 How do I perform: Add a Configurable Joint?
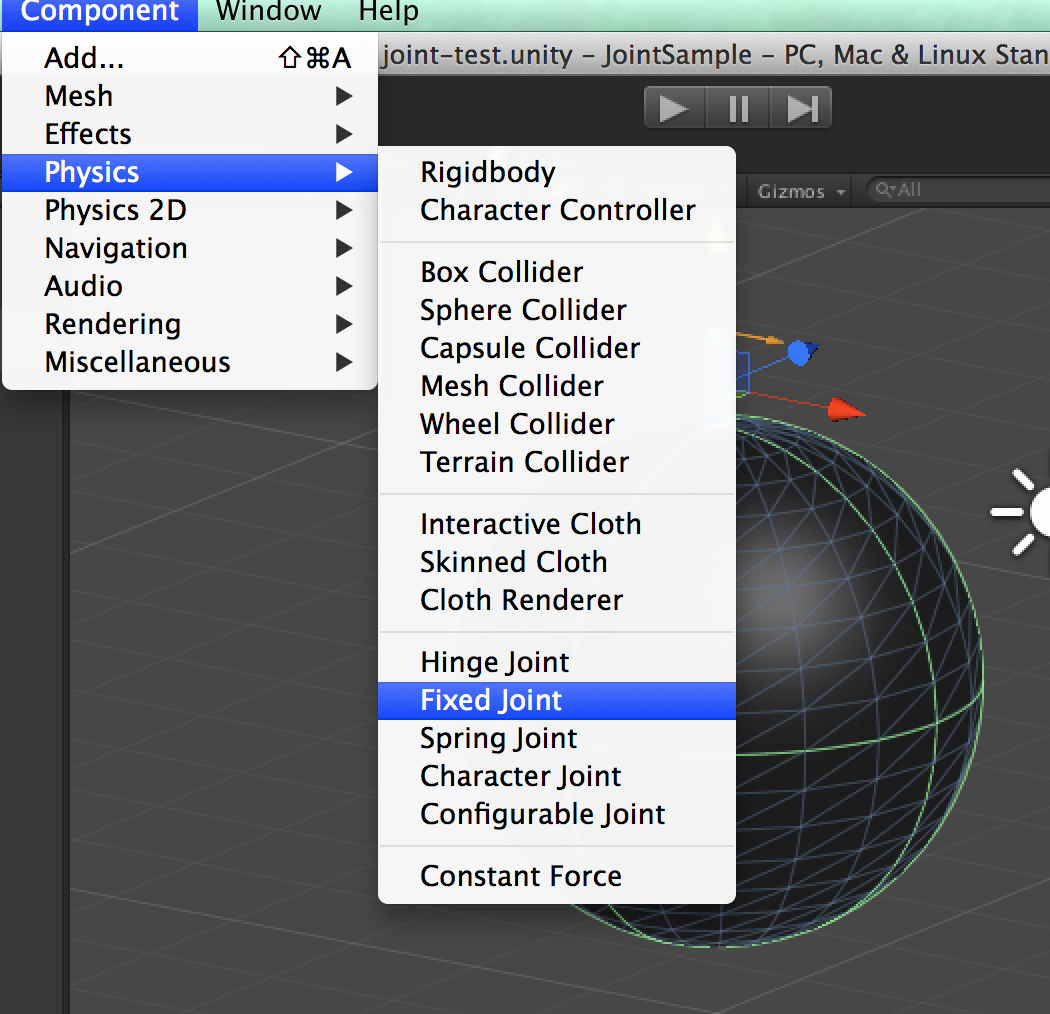[x=556, y=814]
